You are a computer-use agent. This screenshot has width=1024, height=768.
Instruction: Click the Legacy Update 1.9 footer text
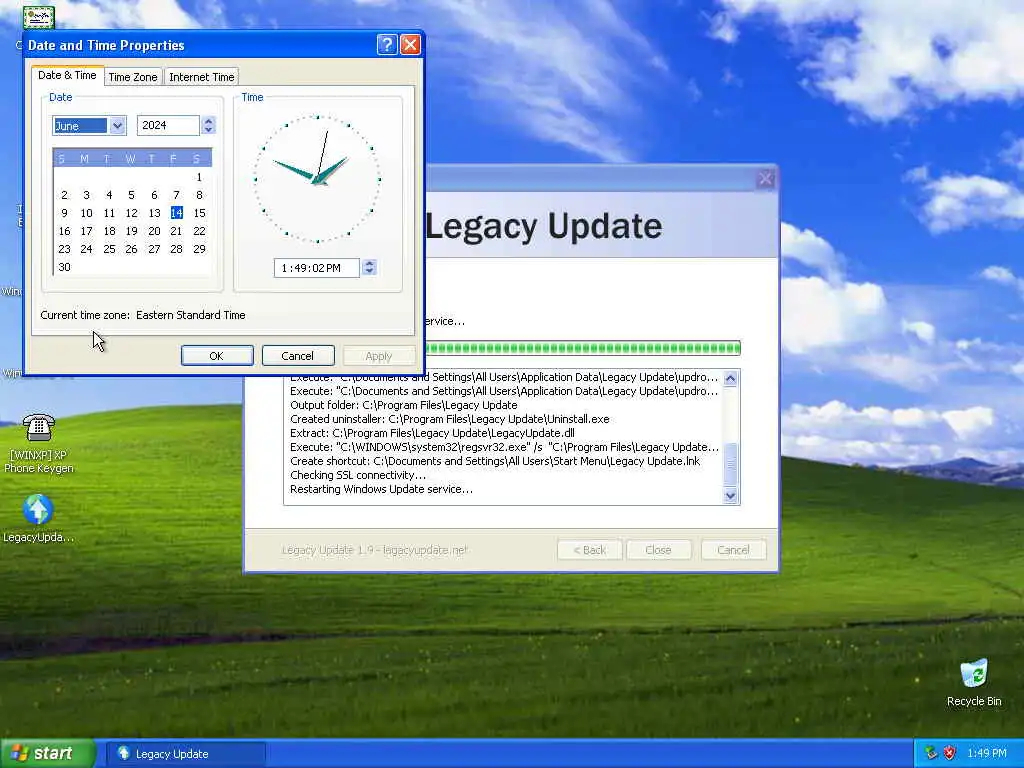[x=375, y=550]
